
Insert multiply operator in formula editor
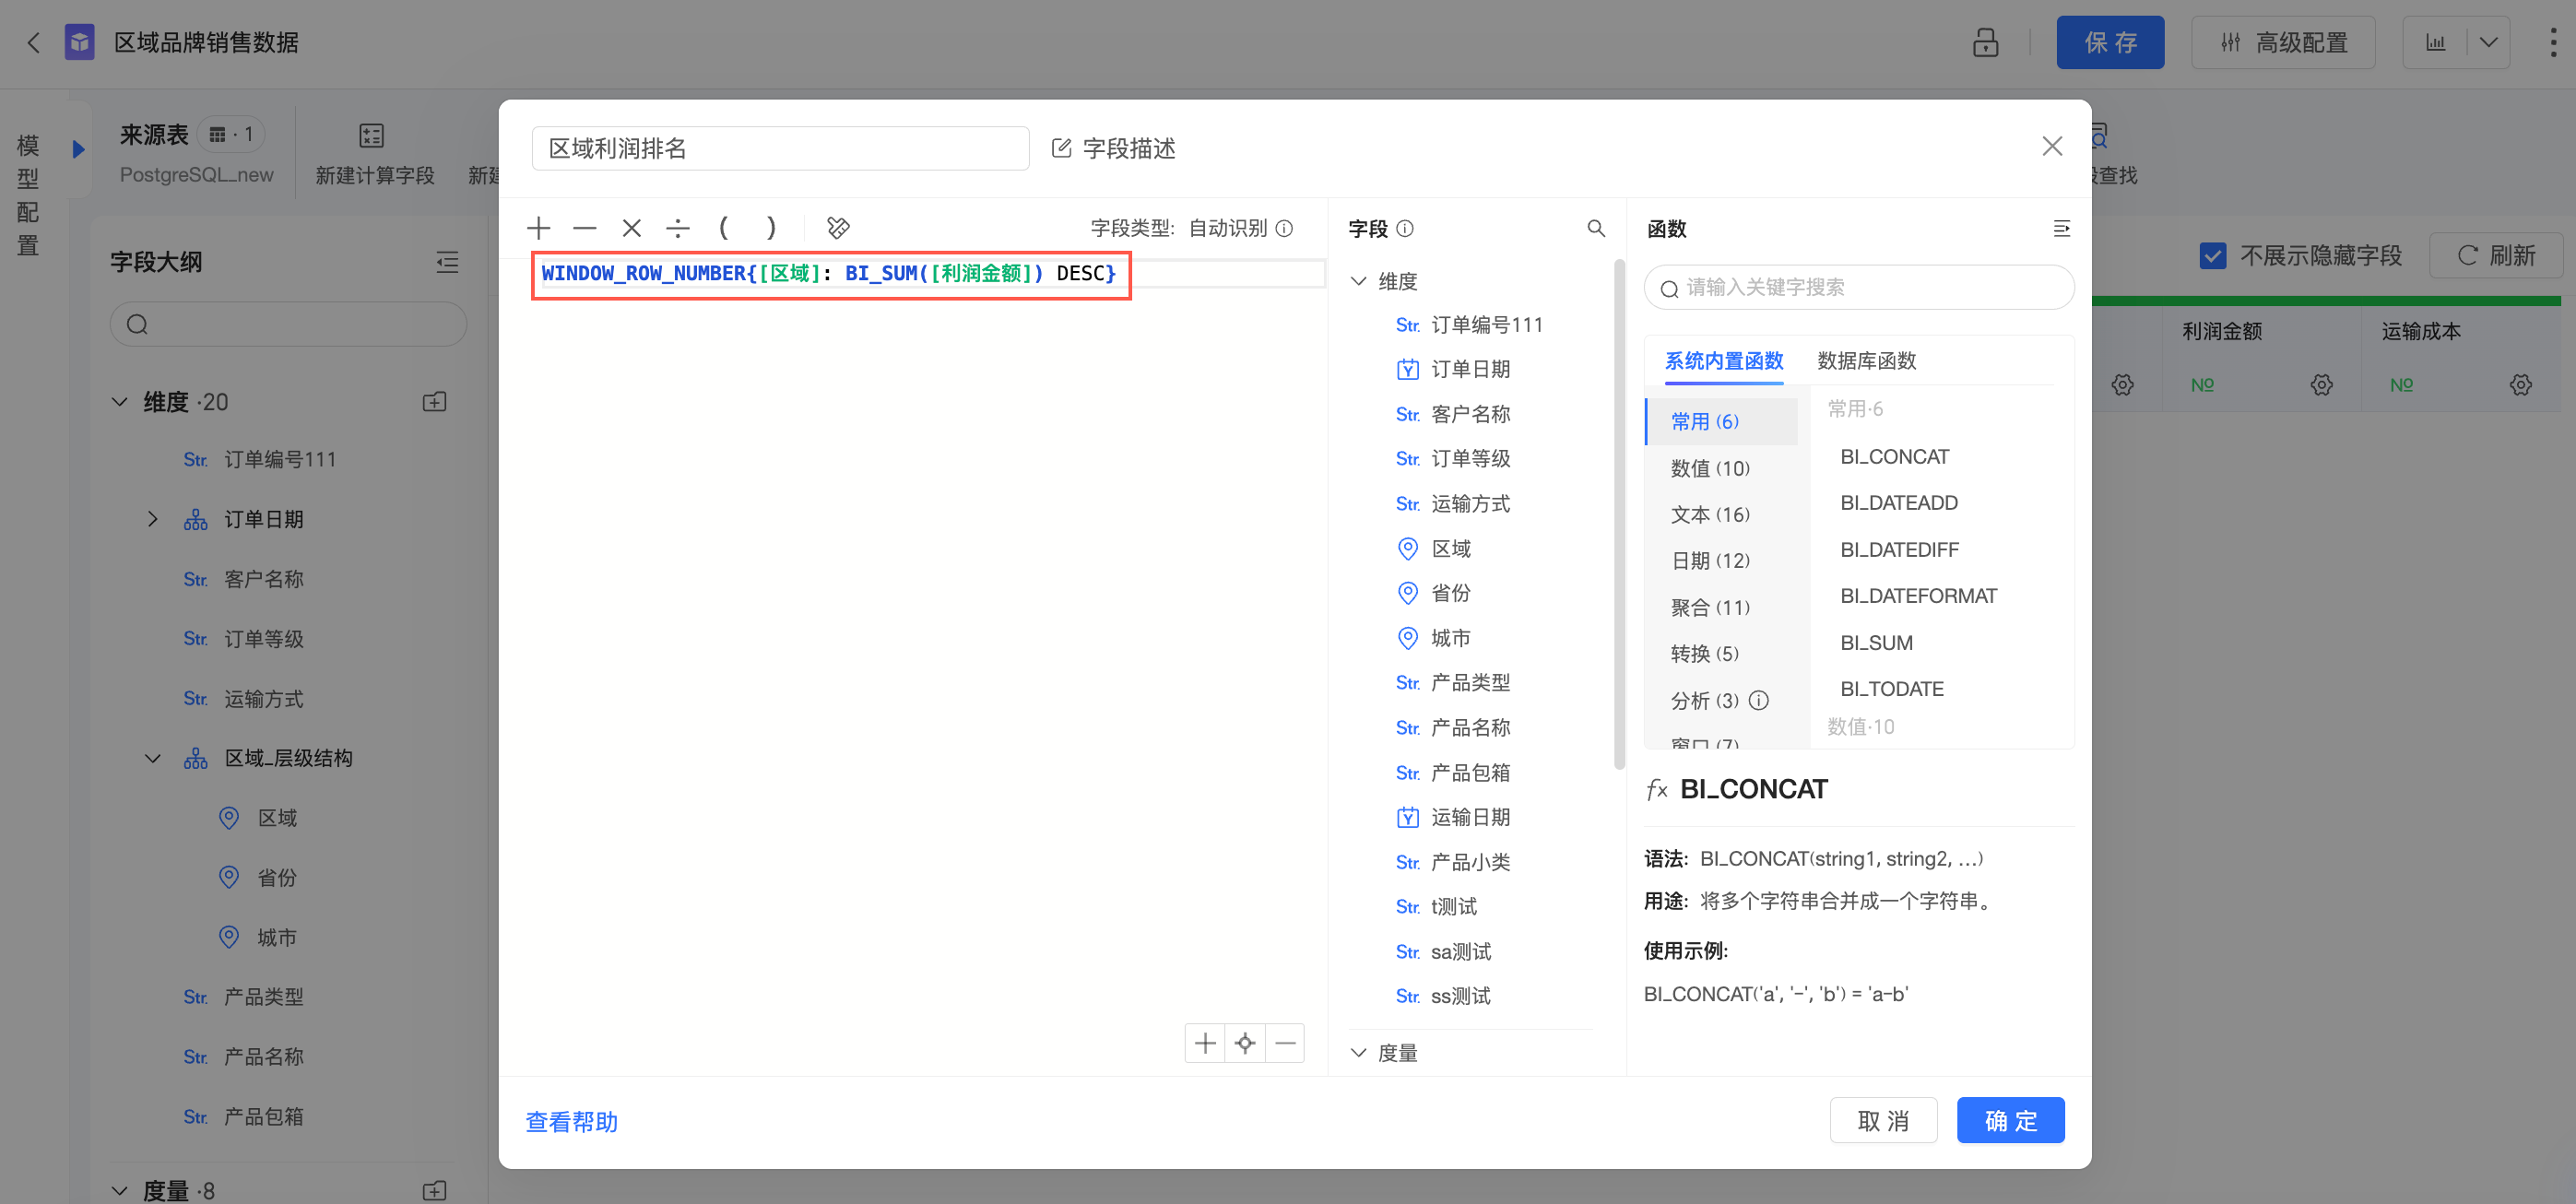631,228
